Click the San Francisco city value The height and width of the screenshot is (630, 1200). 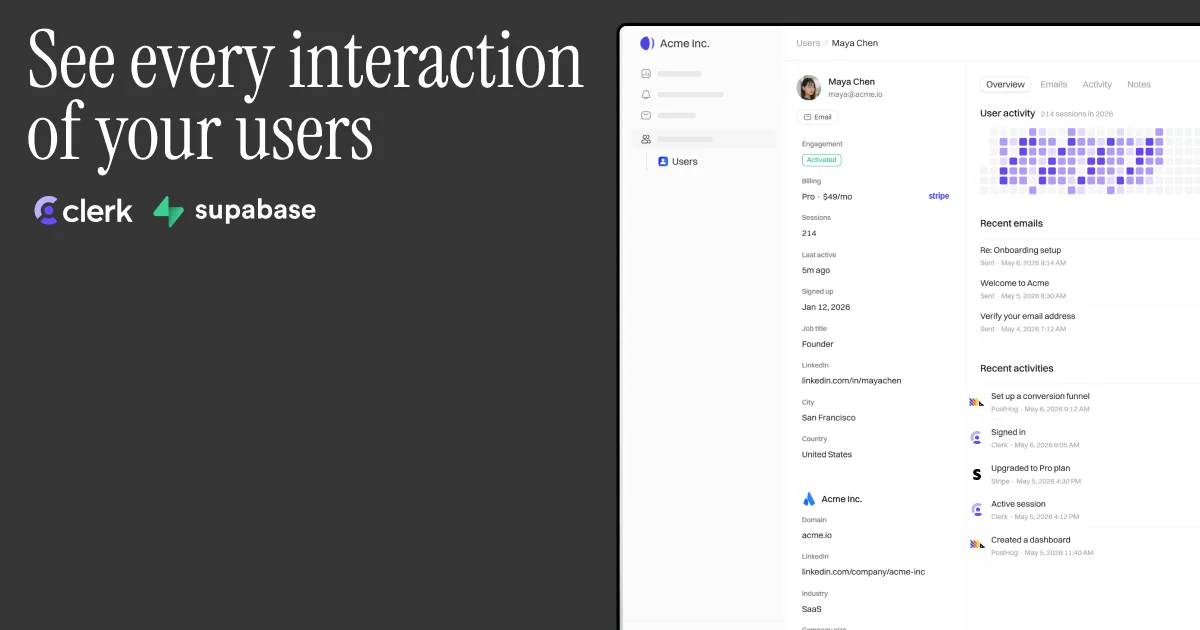pos(828,418)
